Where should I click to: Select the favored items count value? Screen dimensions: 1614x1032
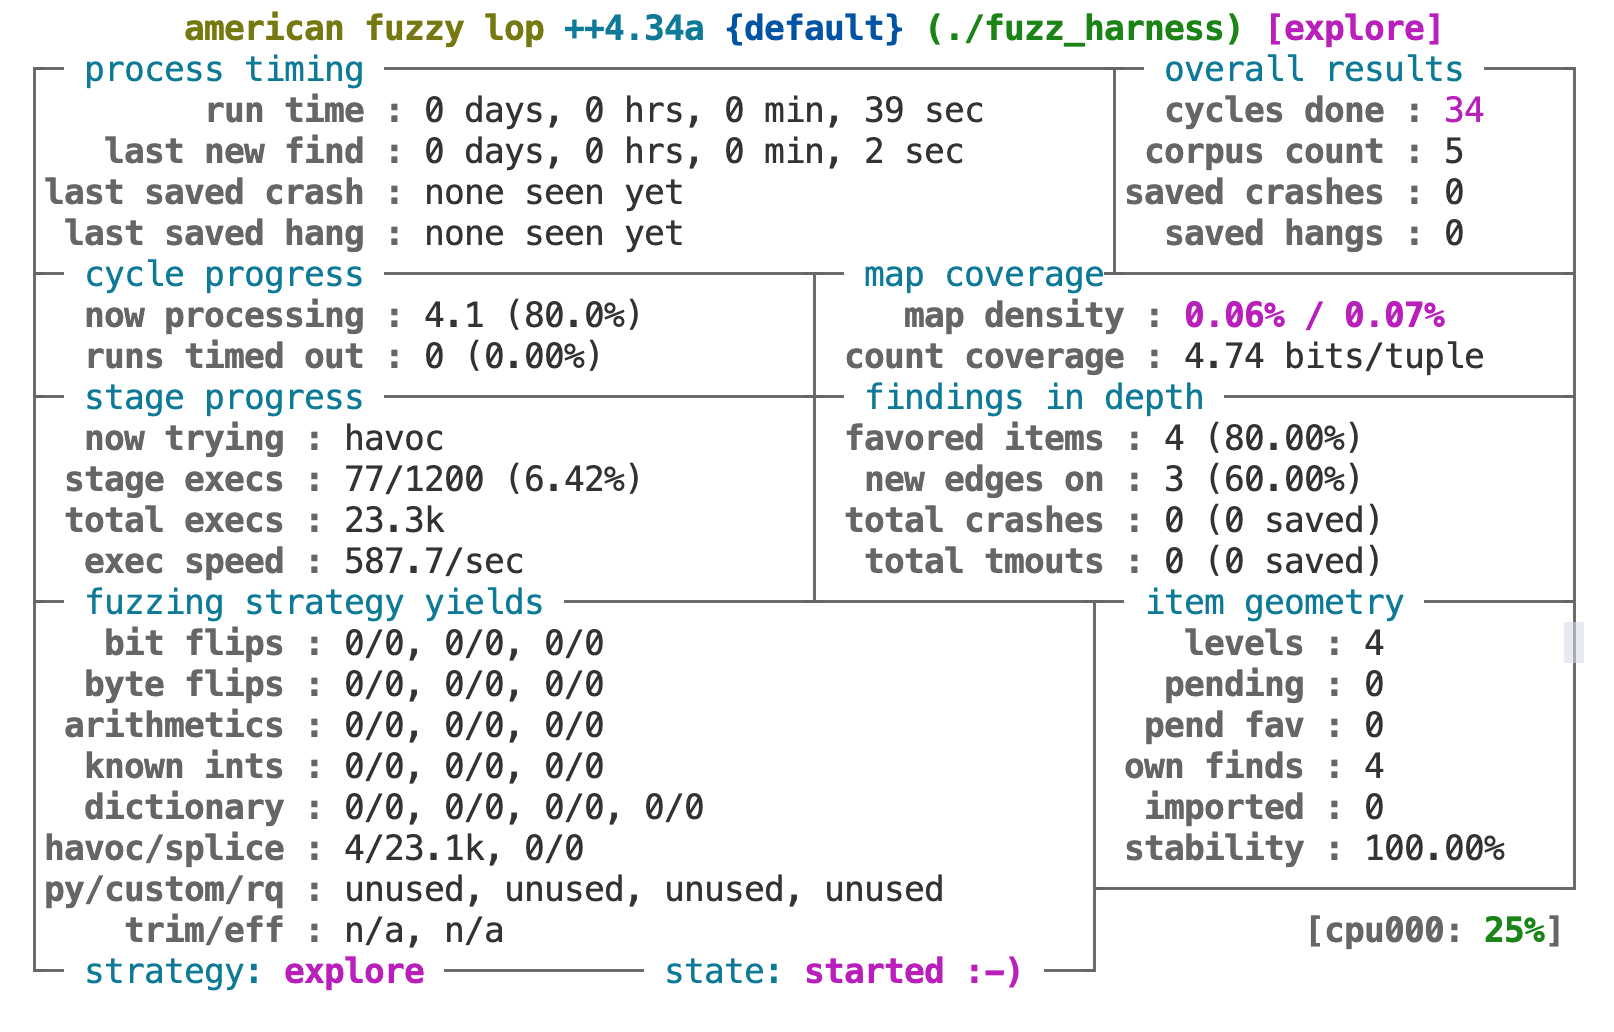(1262, 439)
